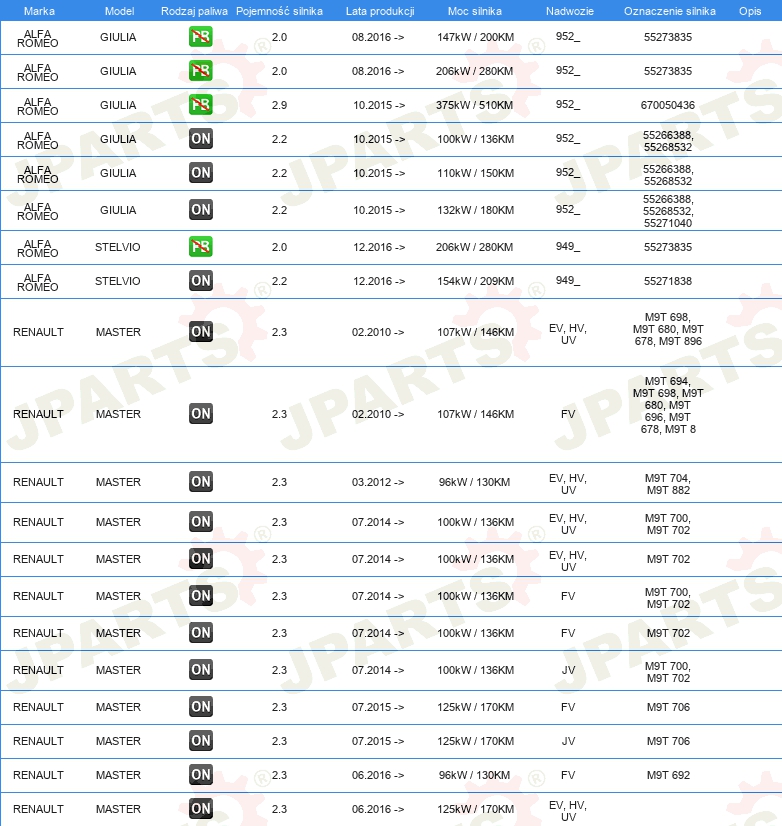This screenshot has height=826, width=782.
Task: Select the 375kW / 510KM power cell
Action: [474, 105]
